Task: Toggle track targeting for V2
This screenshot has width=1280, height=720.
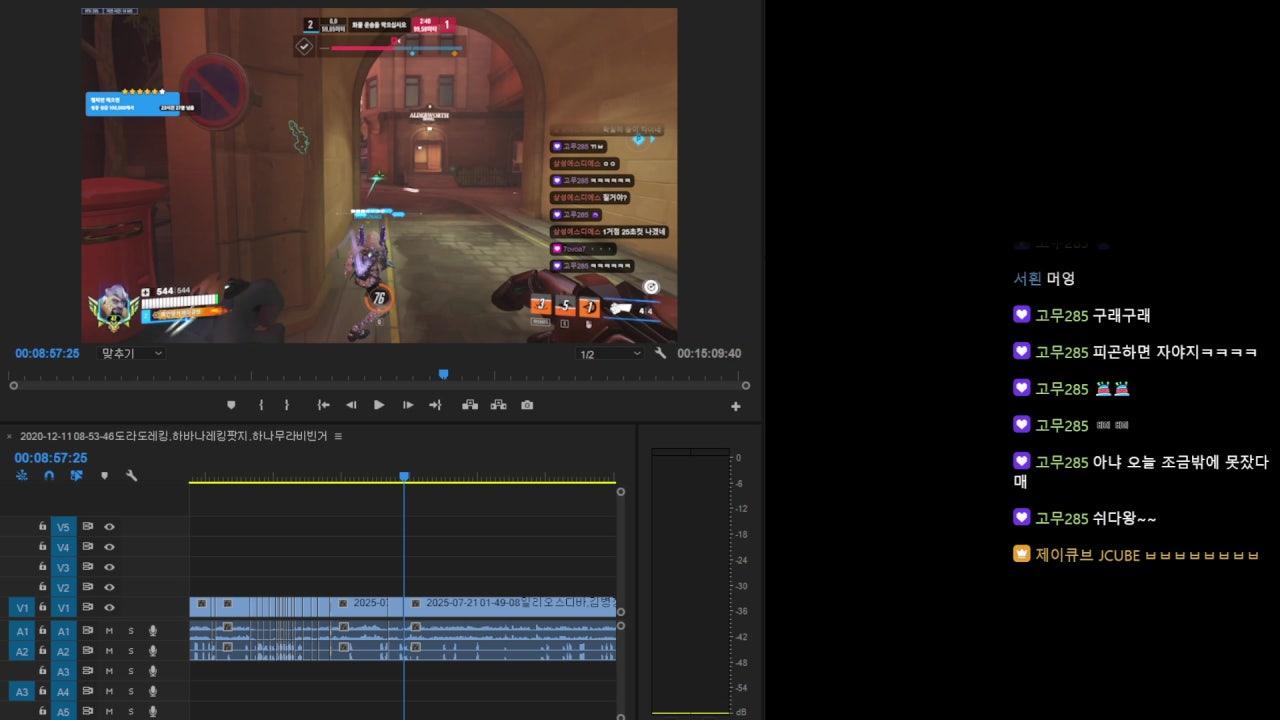Action: 64,587
